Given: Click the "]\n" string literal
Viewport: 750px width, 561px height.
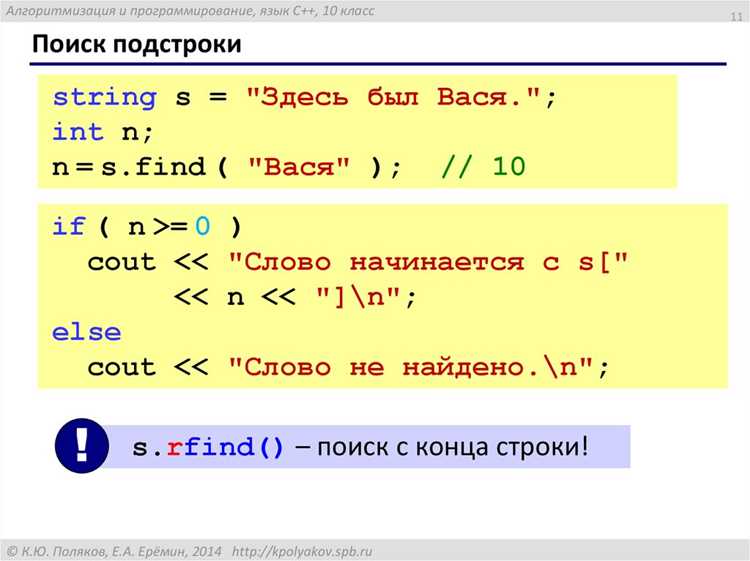Looking at the screenshot, I should [359, 297].
